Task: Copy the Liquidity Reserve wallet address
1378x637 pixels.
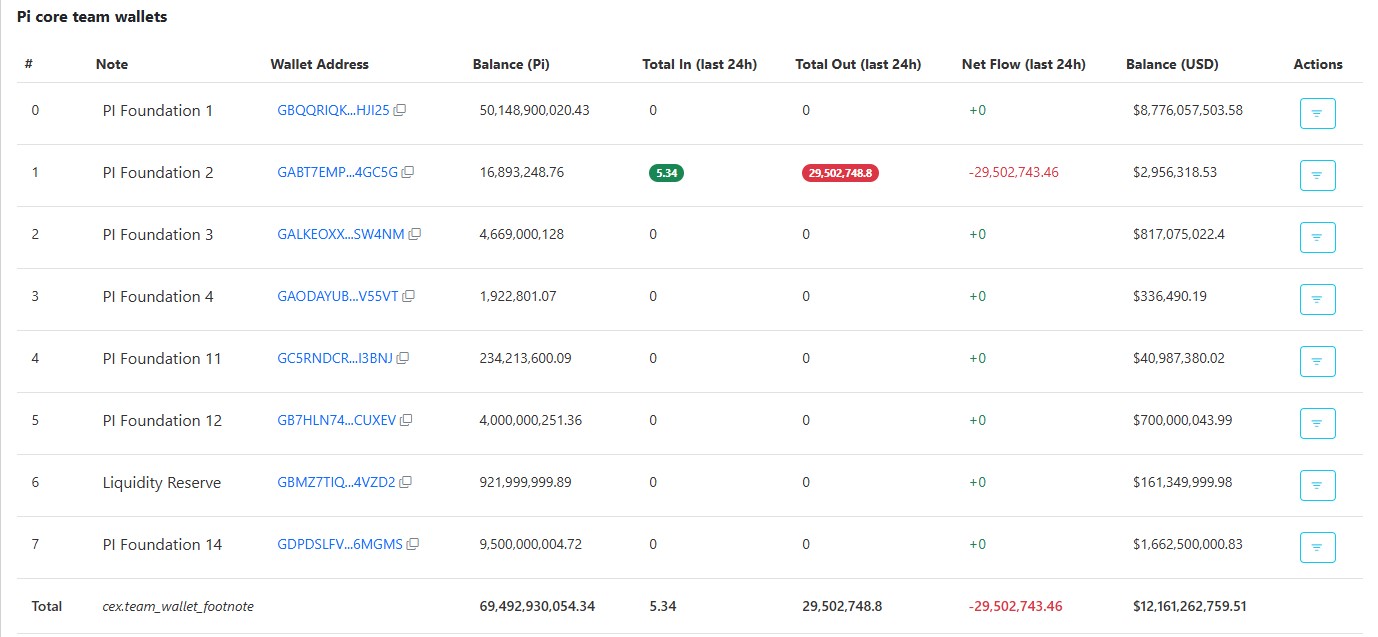Action: coord(404,482)
